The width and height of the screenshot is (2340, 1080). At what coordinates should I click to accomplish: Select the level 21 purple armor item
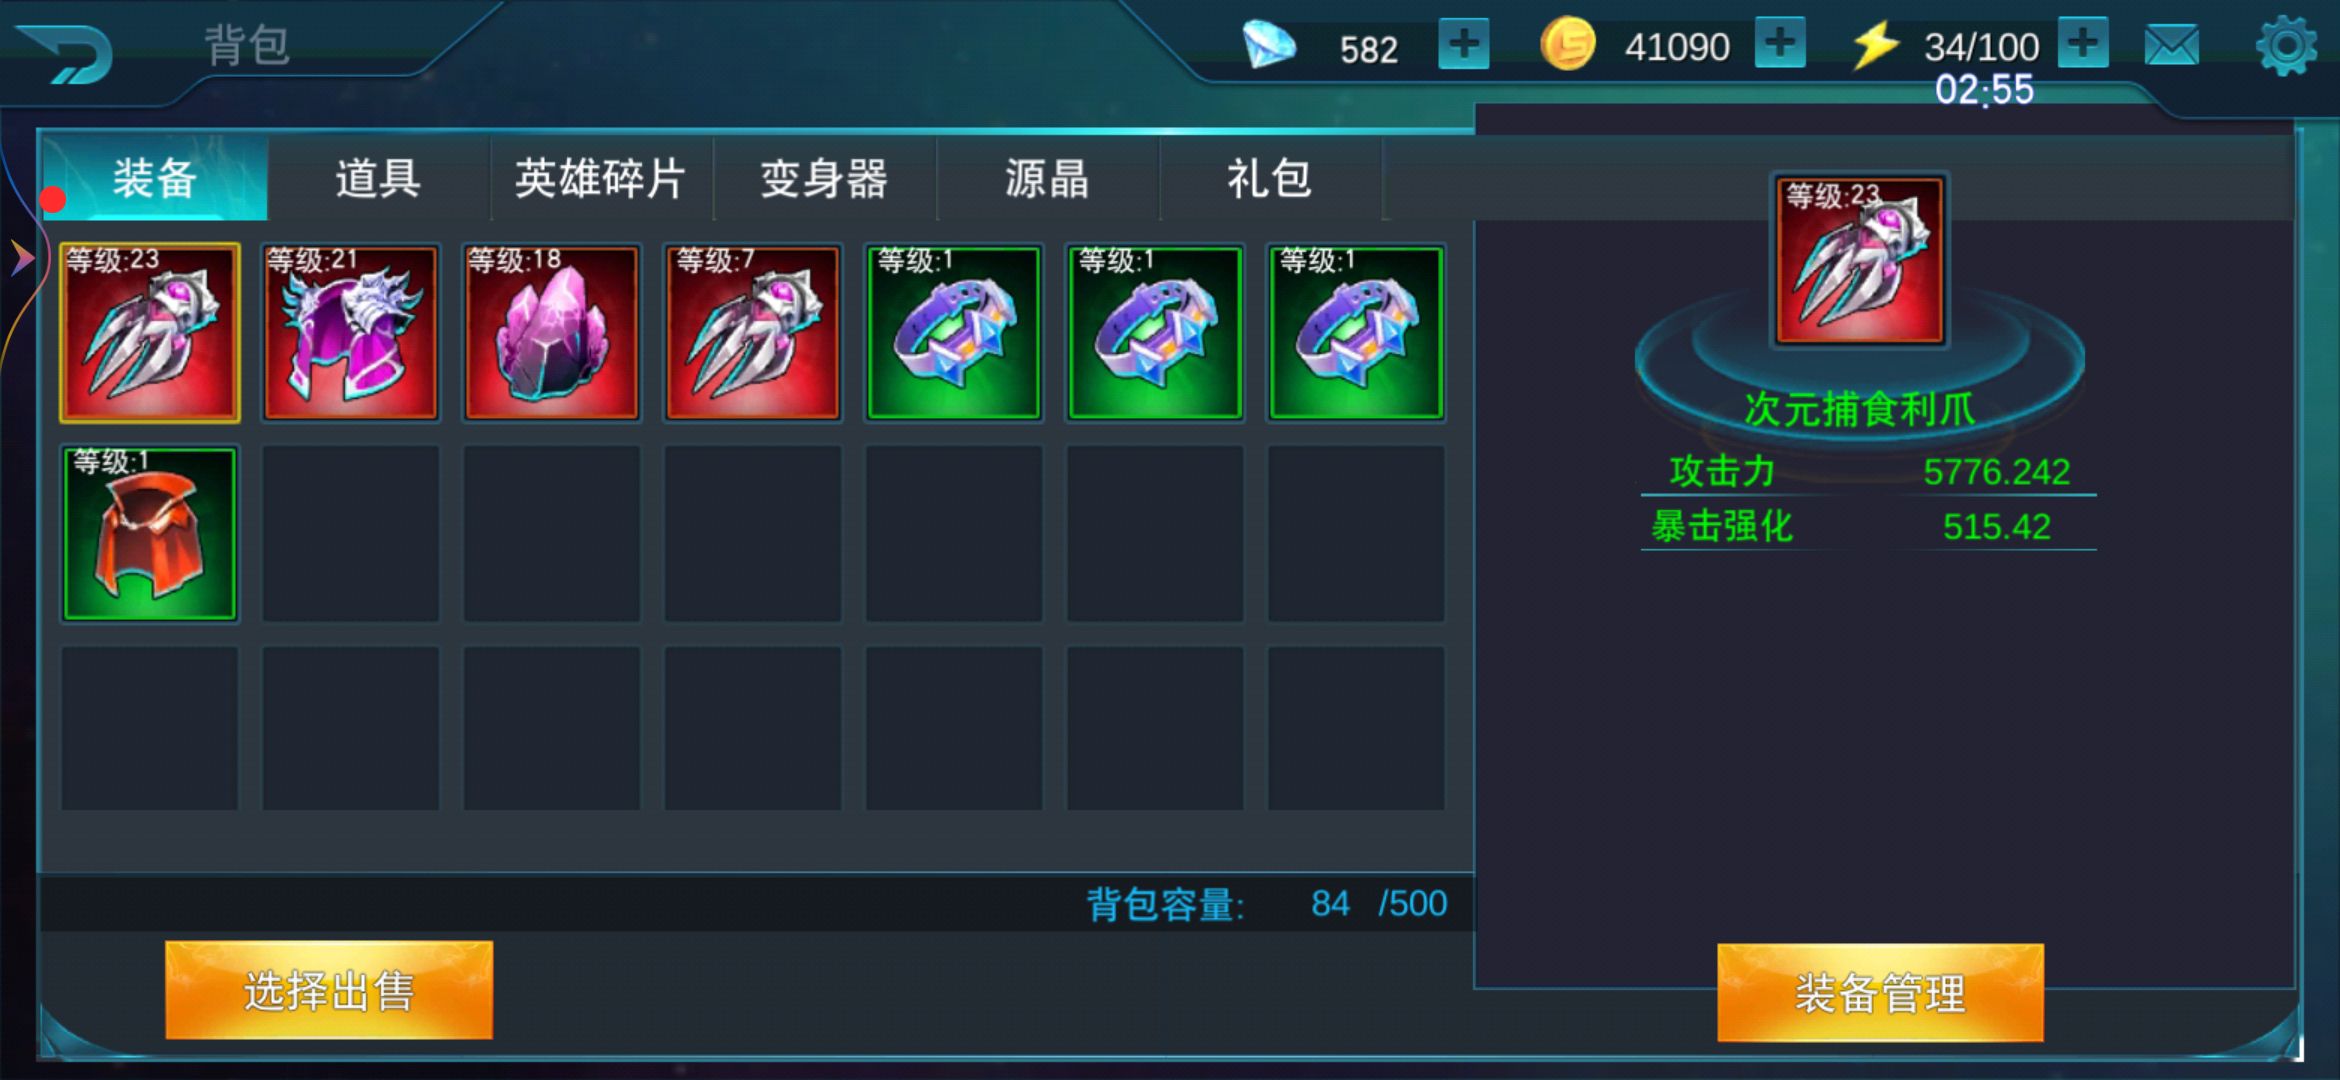[x=351, y=332]
